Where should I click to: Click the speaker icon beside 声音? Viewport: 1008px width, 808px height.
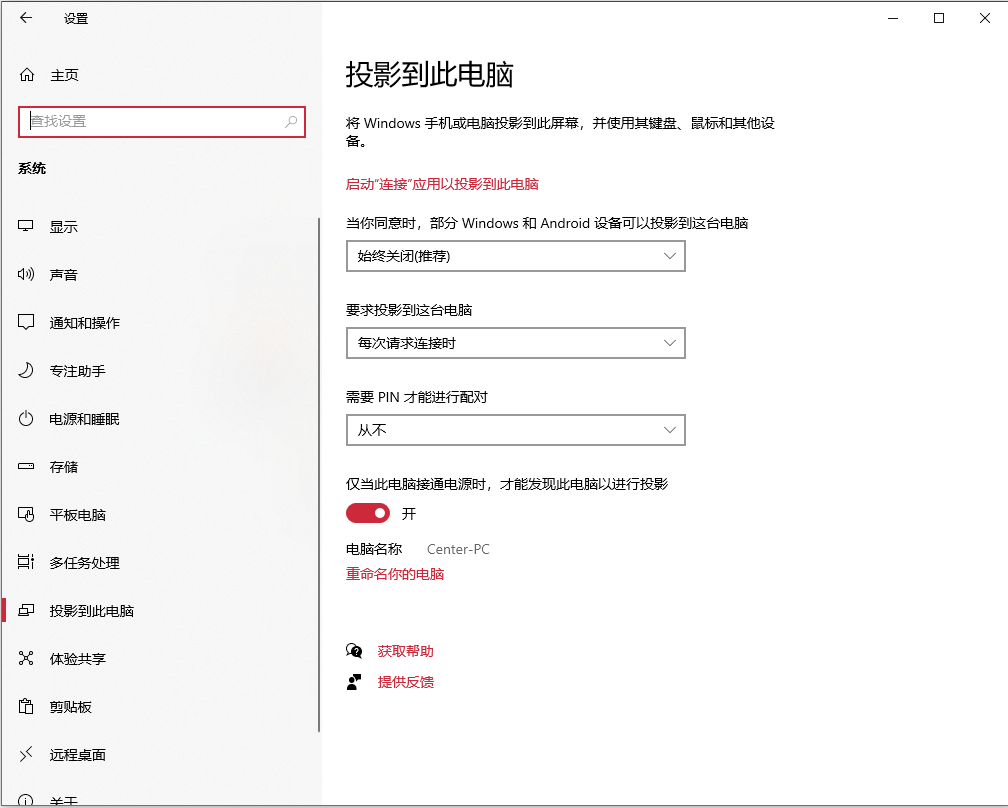point(26,274)
